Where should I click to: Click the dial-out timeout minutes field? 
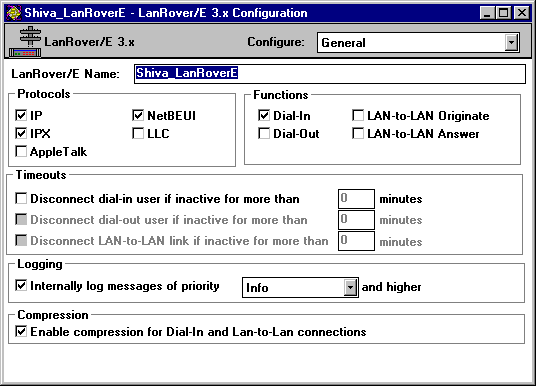point(356,219)
